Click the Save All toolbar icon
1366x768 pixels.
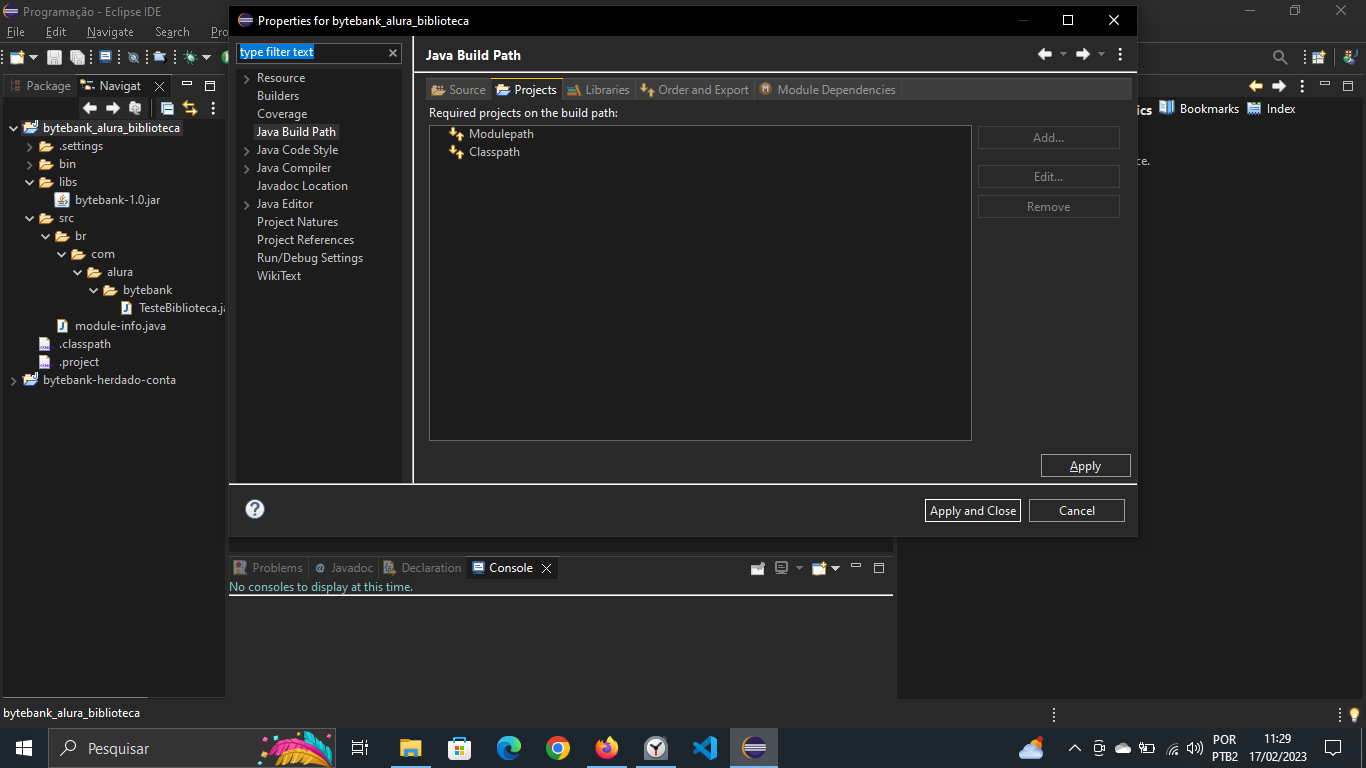click(77, 57)
